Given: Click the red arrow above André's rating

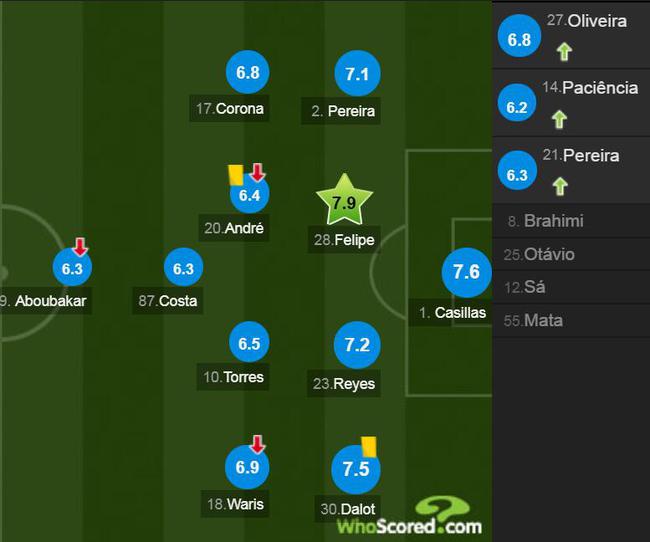Looking at the screenshot, I should click(257, 173).
